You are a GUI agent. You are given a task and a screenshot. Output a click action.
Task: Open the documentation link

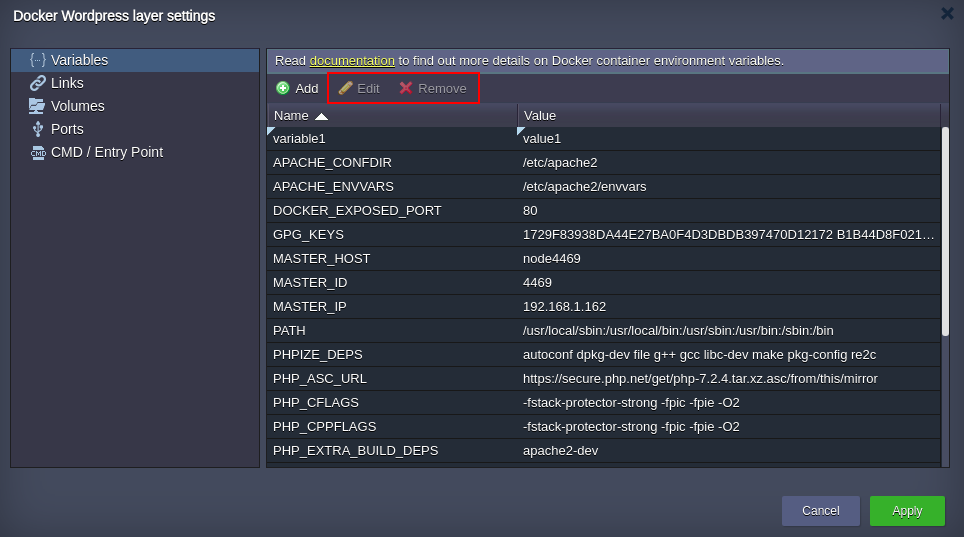click(x=352, y=61)
